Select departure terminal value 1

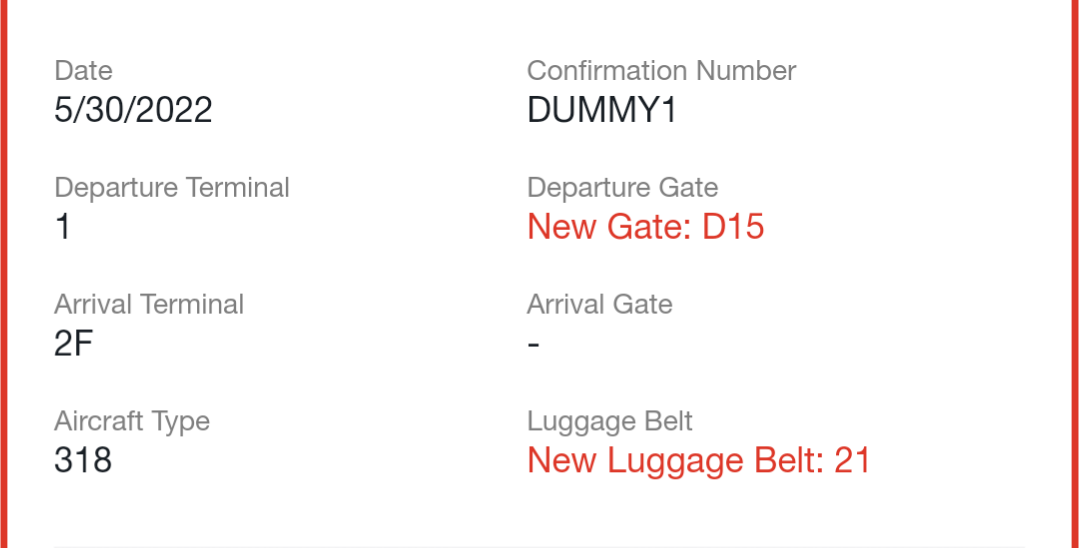pyautogui.click(x=63, y=227)
